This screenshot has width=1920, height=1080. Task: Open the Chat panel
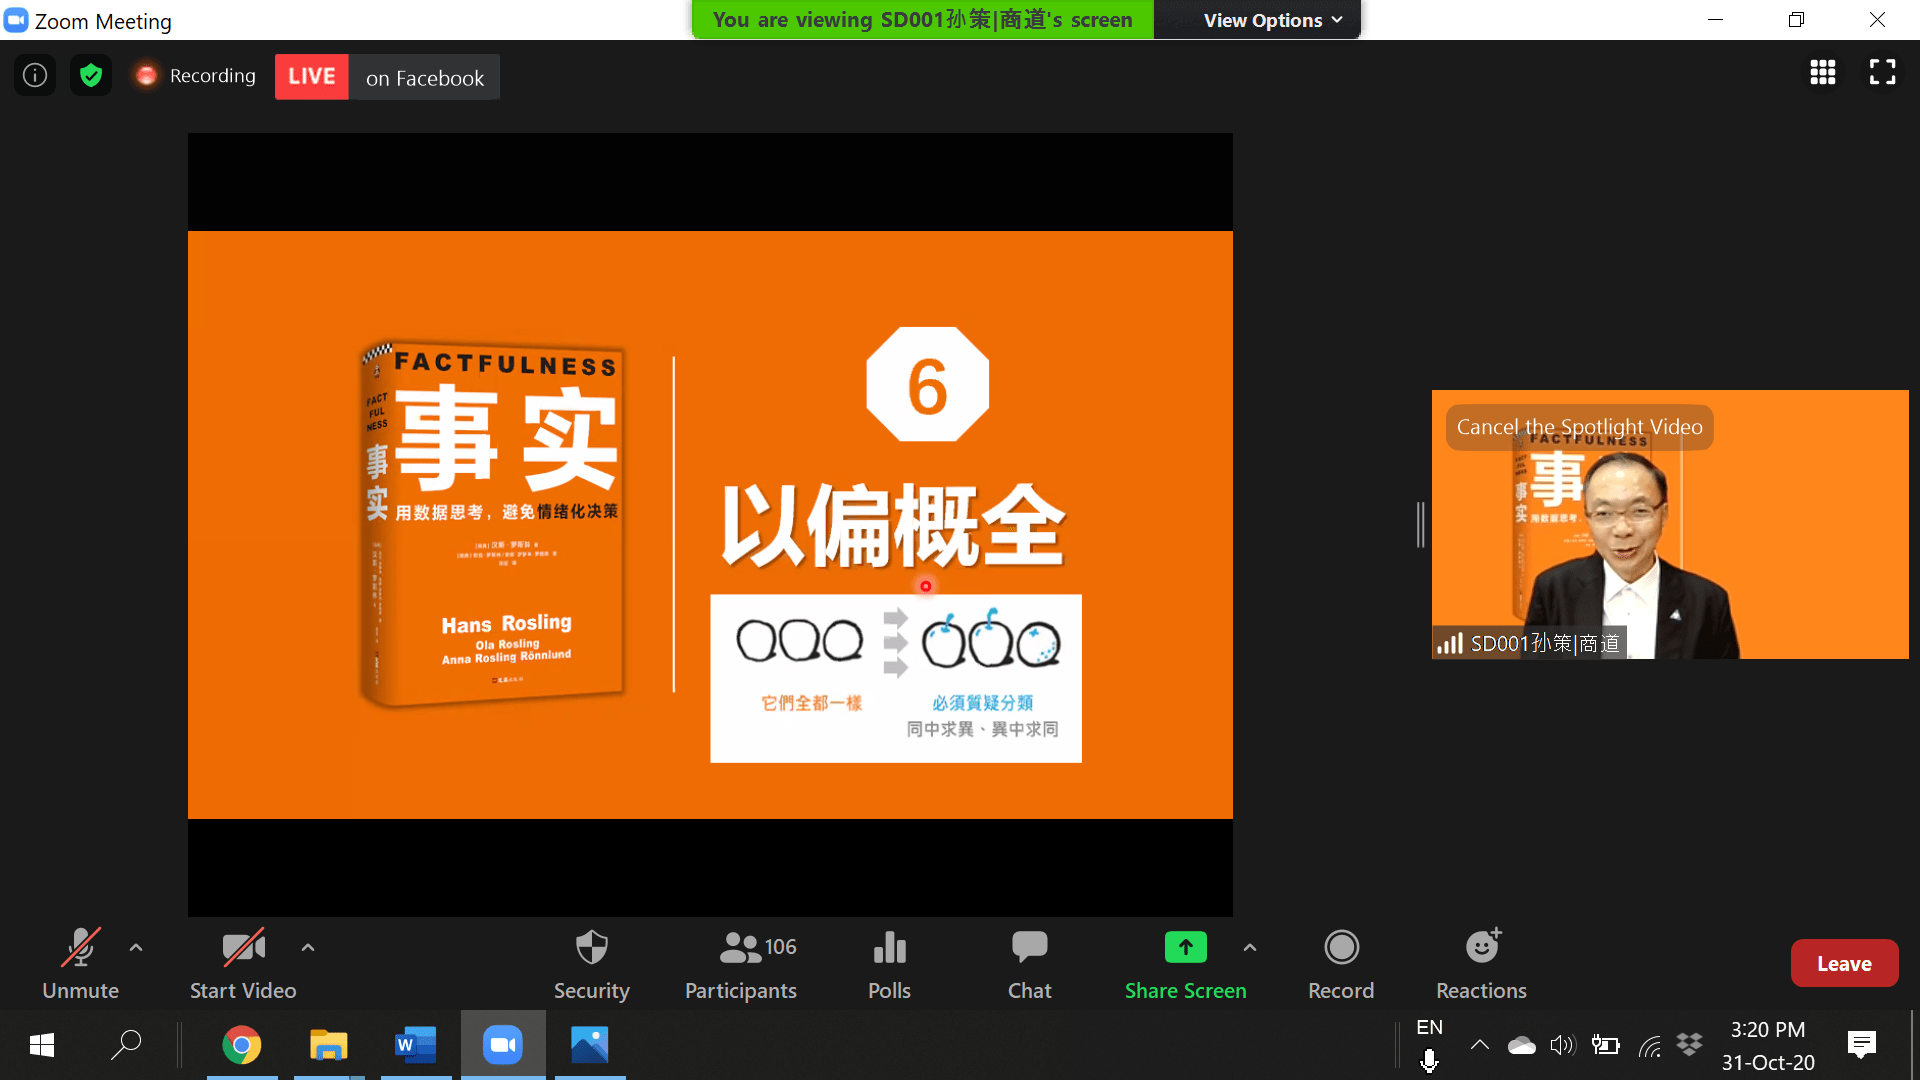tap(1029, 964)
